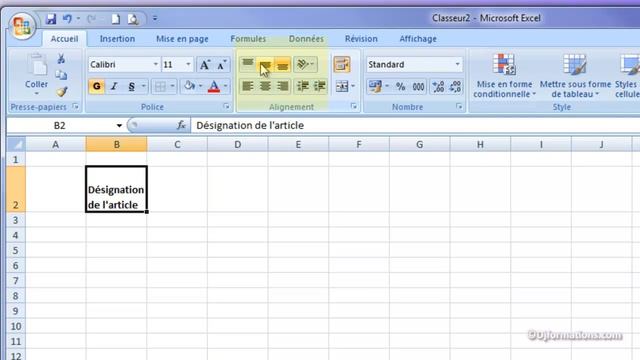Cut selection with the scissors icon

coord(61,59)
